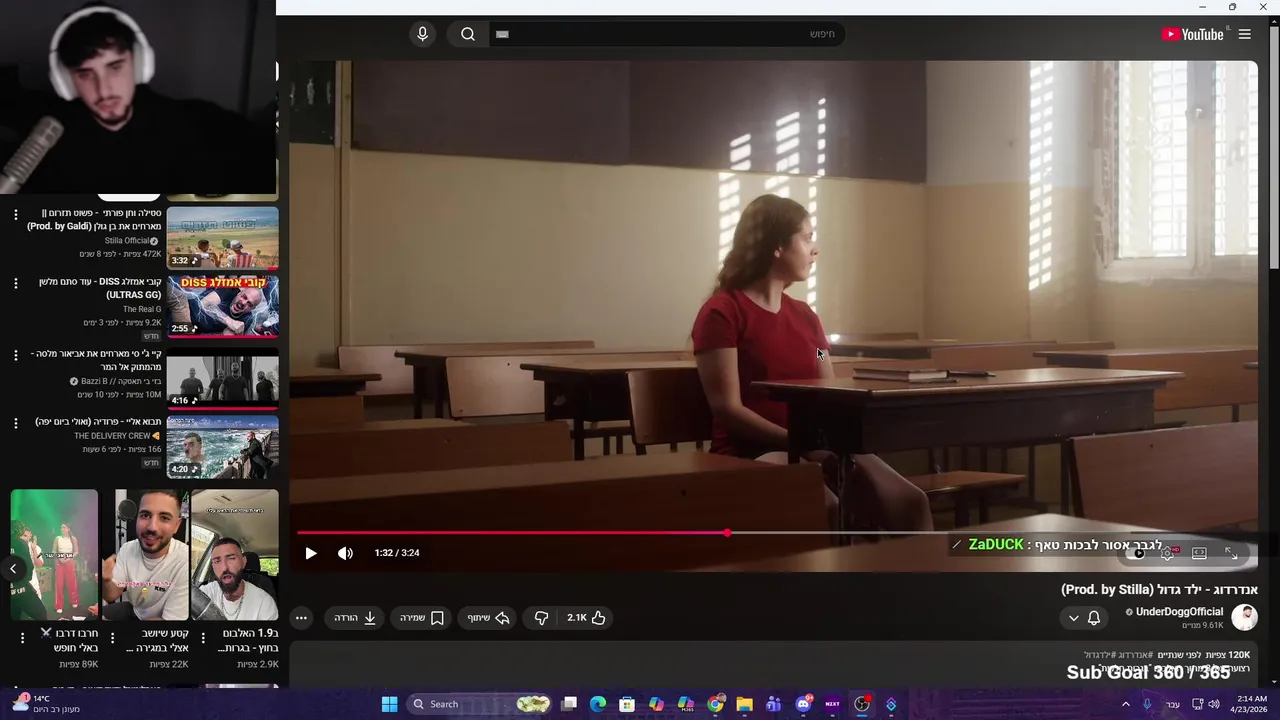Open options menu for Stilla Official video

15,215
